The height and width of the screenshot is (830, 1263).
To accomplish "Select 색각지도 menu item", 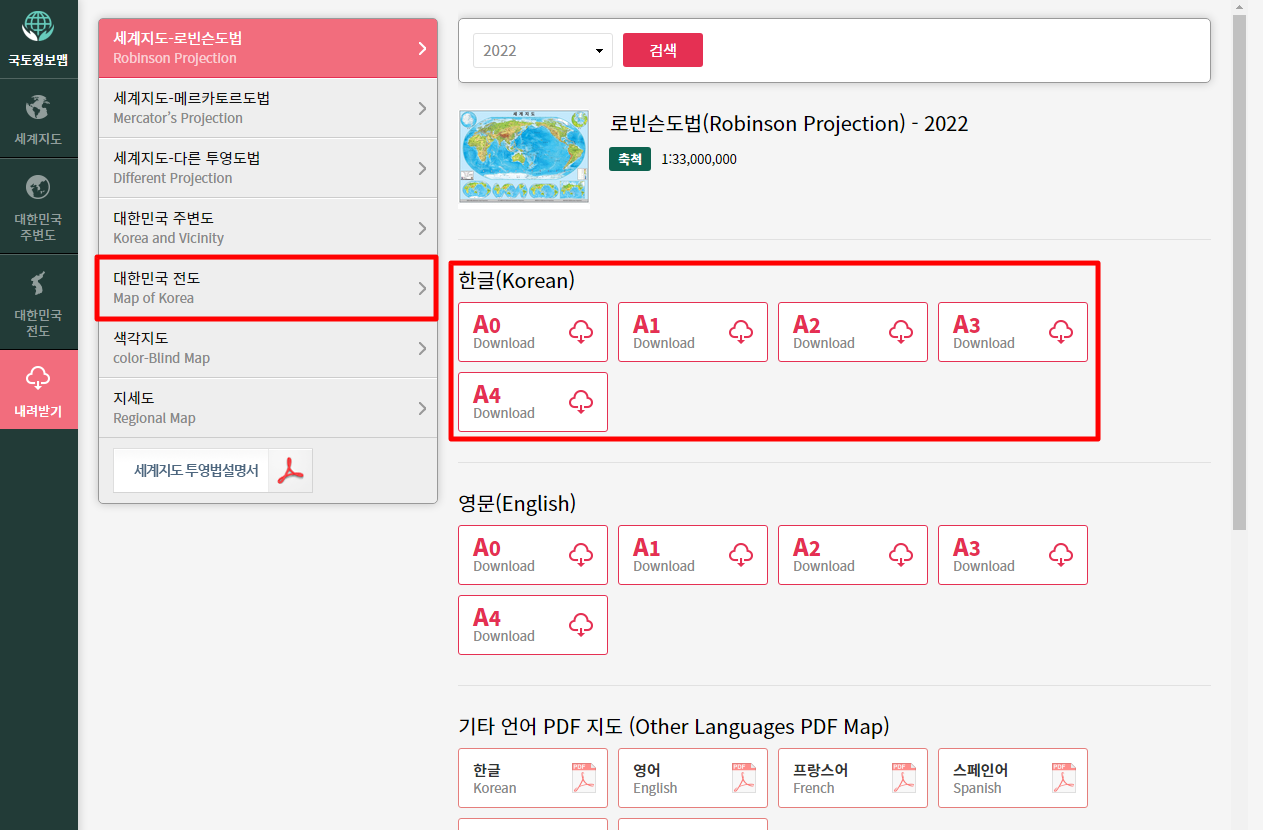I will click(268, 348).
